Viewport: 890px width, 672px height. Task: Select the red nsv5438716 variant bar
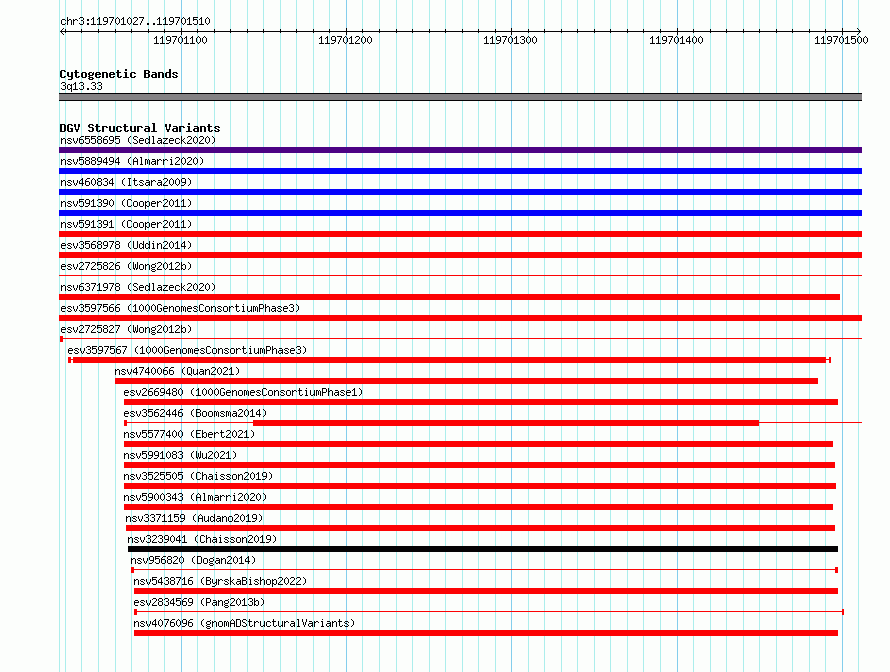point(486,591)
